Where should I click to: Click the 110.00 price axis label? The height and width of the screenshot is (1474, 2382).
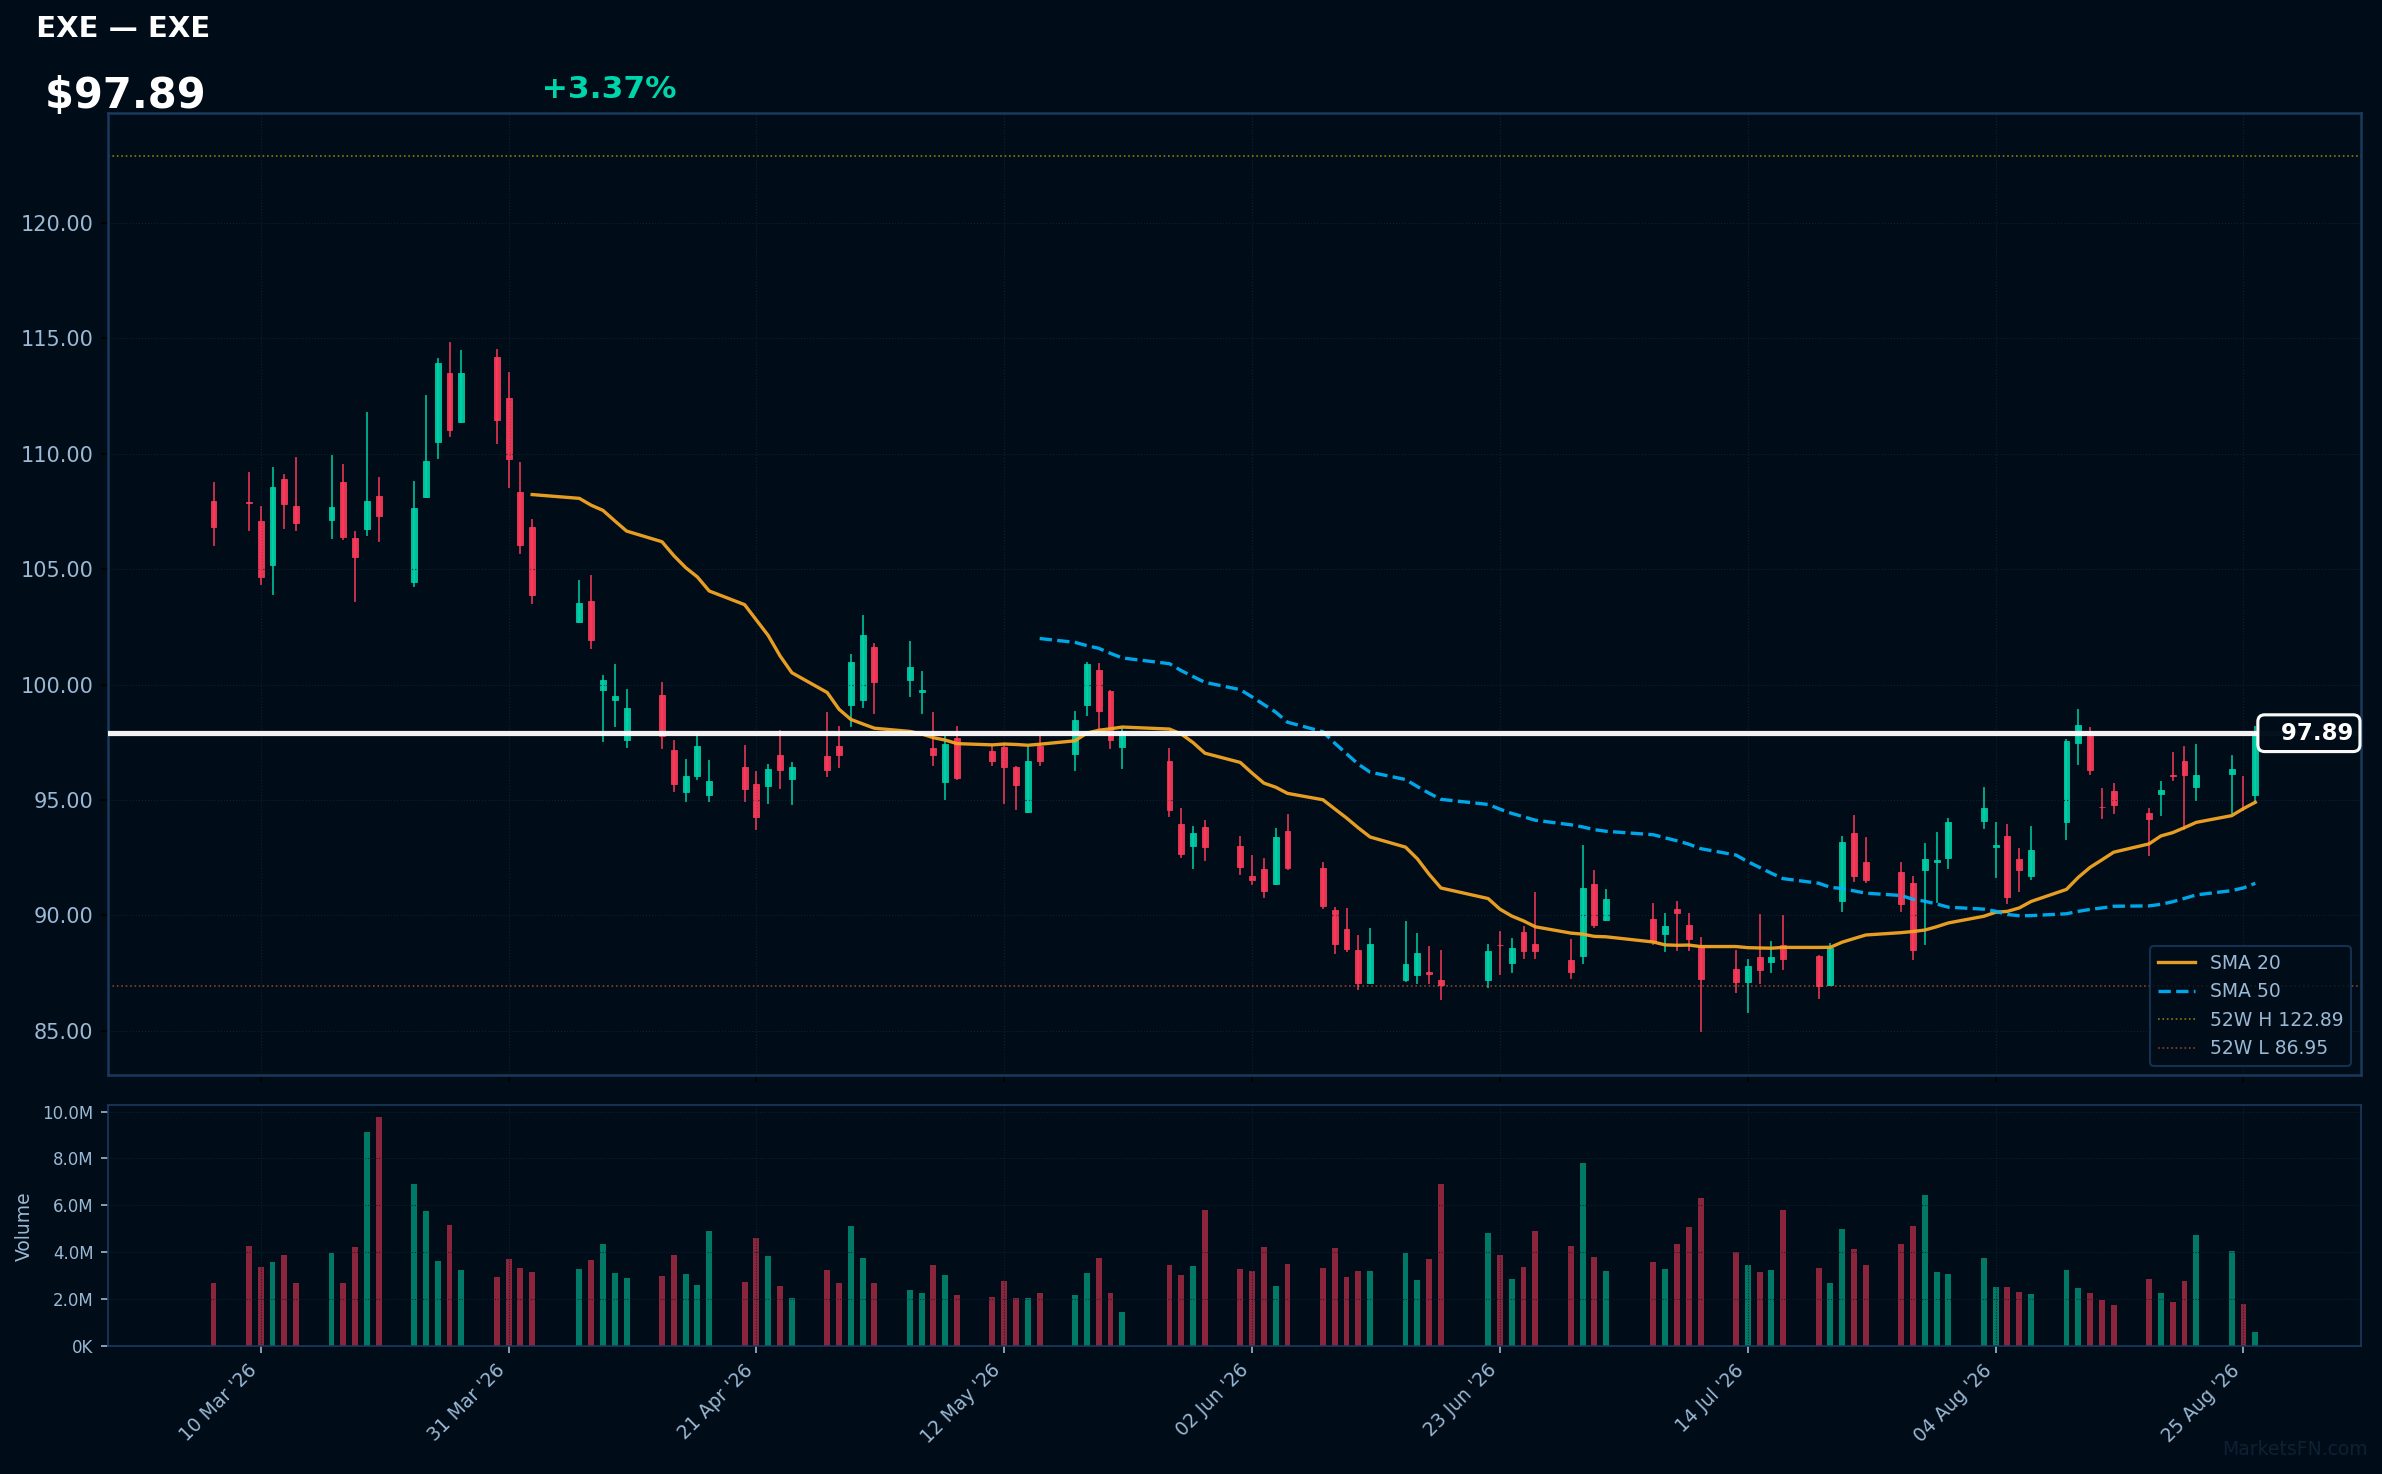pyautogui.click(x=57, y=454)
